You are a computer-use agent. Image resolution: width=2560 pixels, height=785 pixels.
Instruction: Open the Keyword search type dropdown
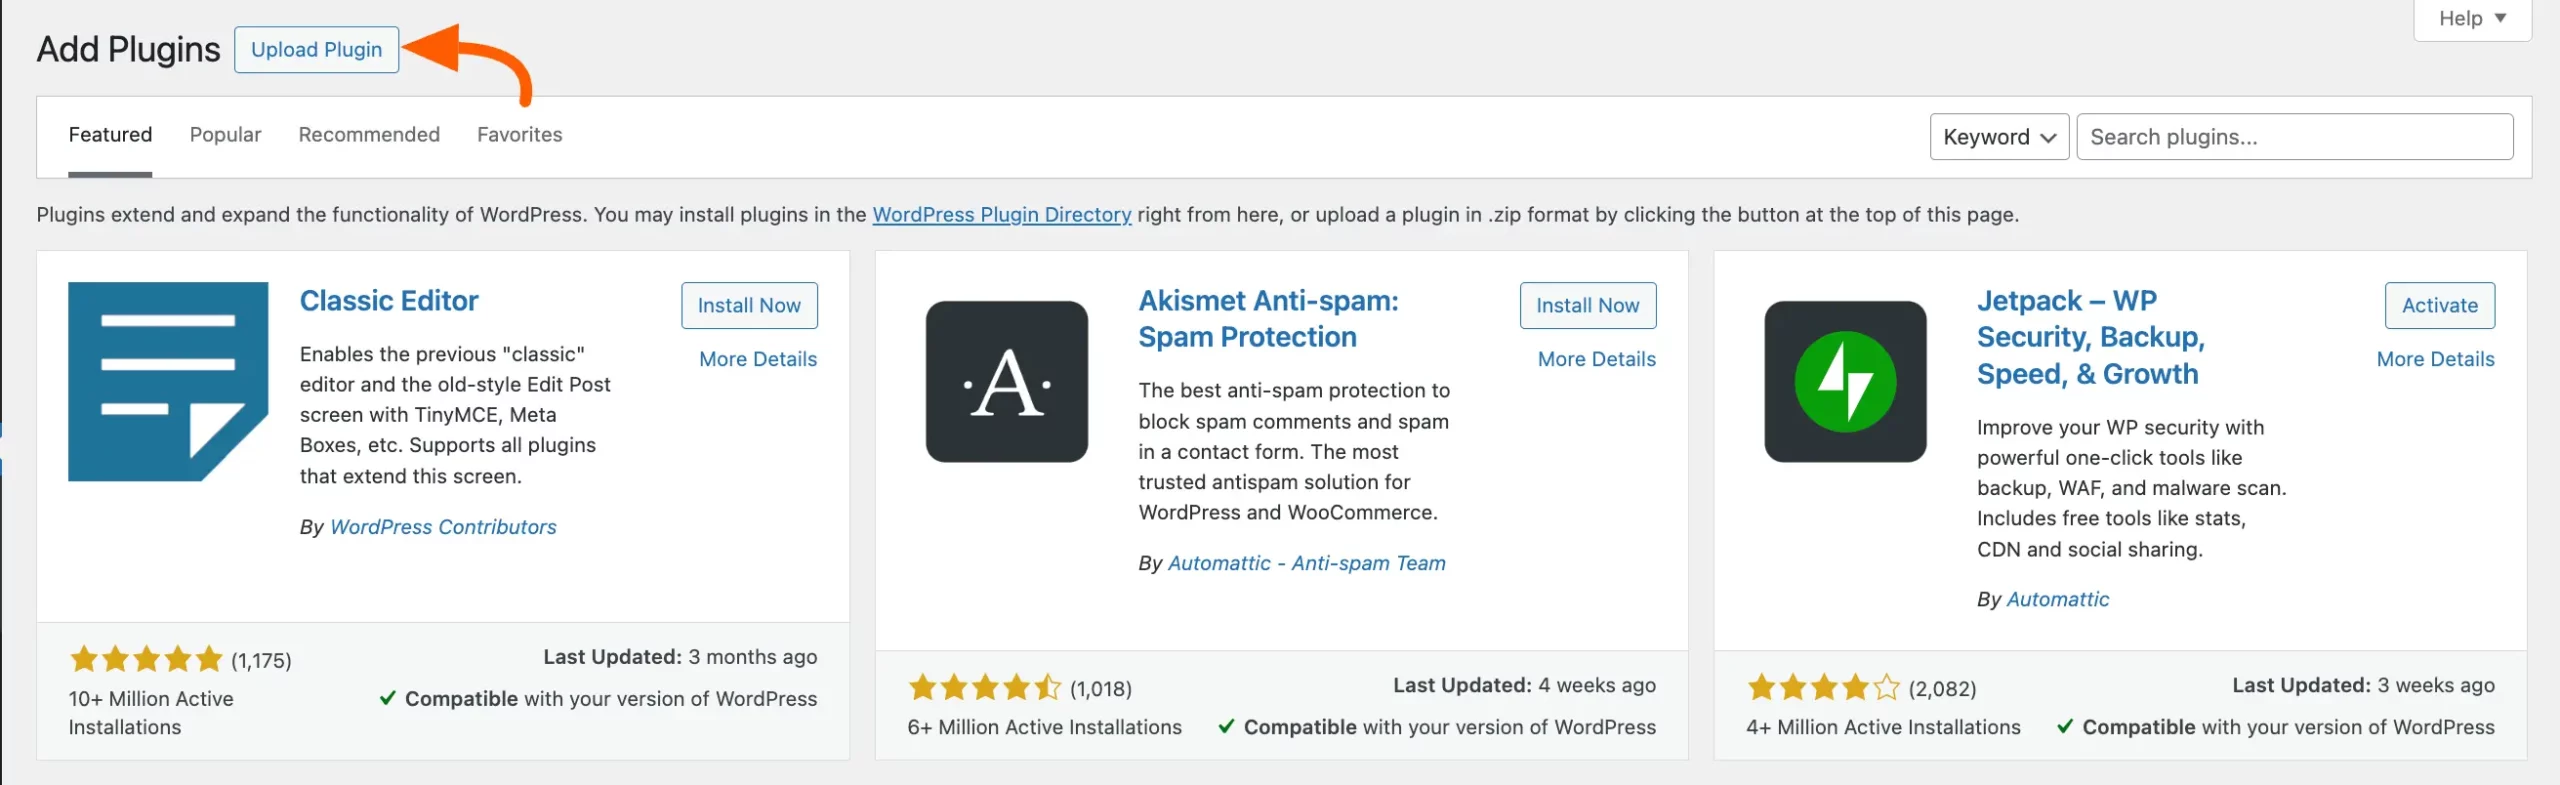[x=1997, y=136]
